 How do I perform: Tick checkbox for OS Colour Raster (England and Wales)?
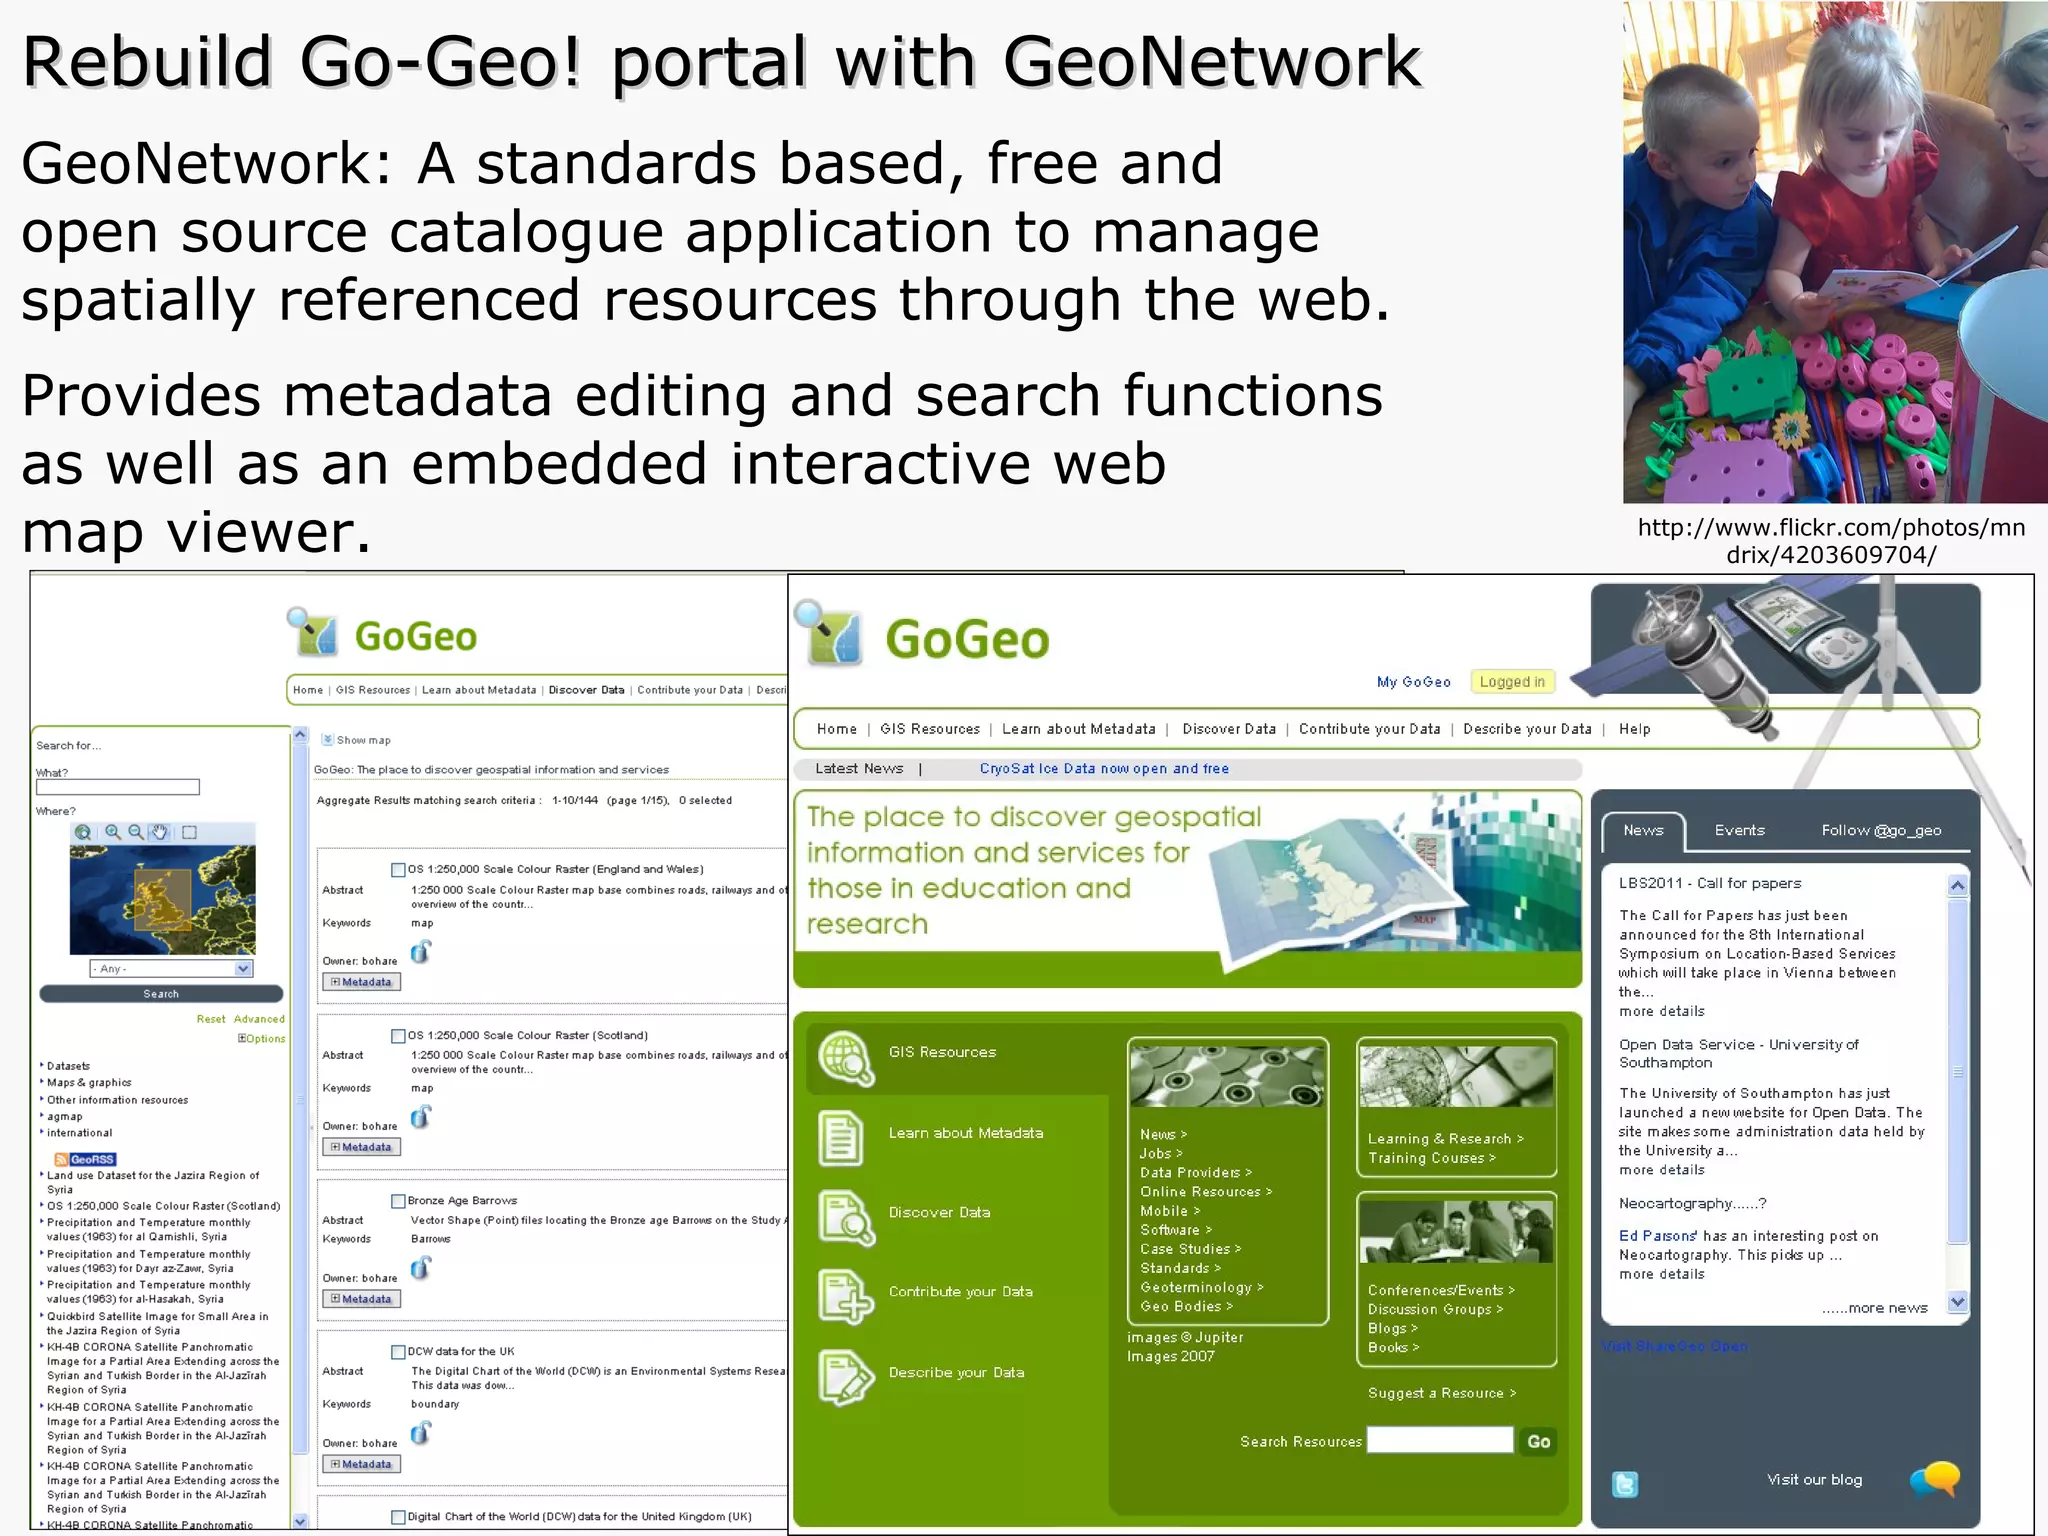coord(398,870)
